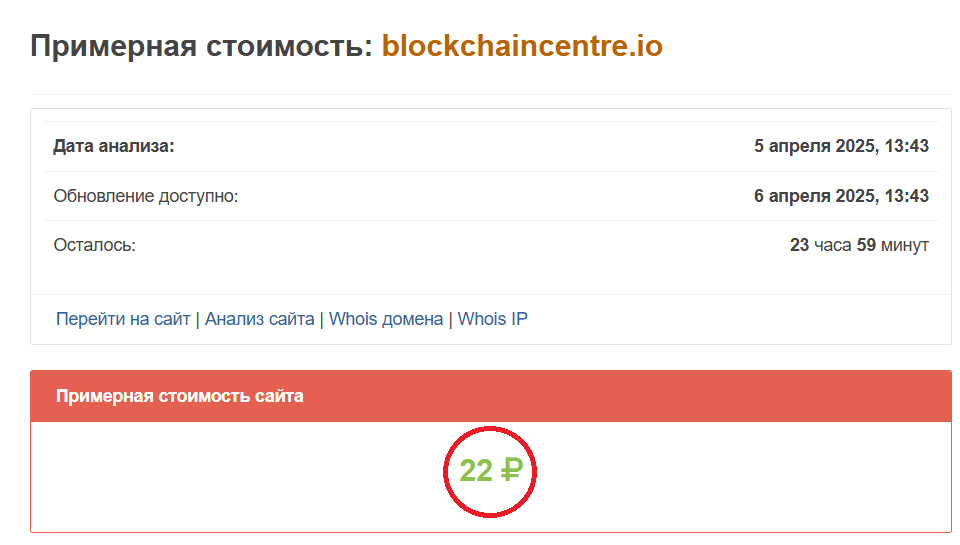The width and height of the screenshot is (960, 545).
Task: Click the word часа in remaining time
Action: coord(833,245)
